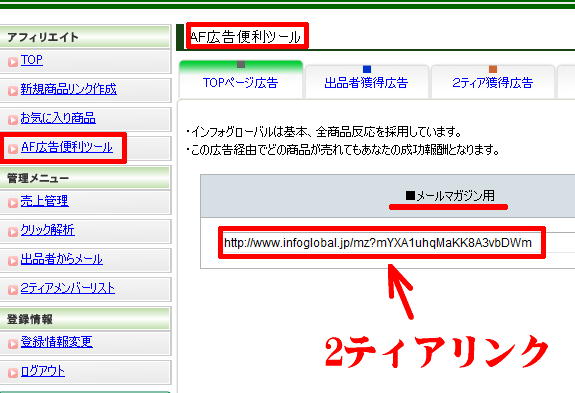Click the arrow icon beside 出品者からメール
575x393 pixels.
pyautogui.click(x=13, y=261)
